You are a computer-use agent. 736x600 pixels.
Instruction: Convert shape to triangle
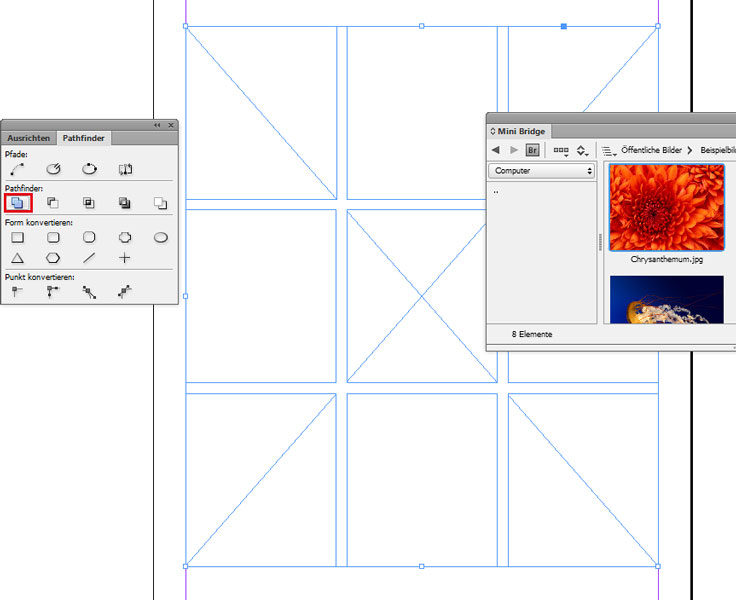[18, 258]
